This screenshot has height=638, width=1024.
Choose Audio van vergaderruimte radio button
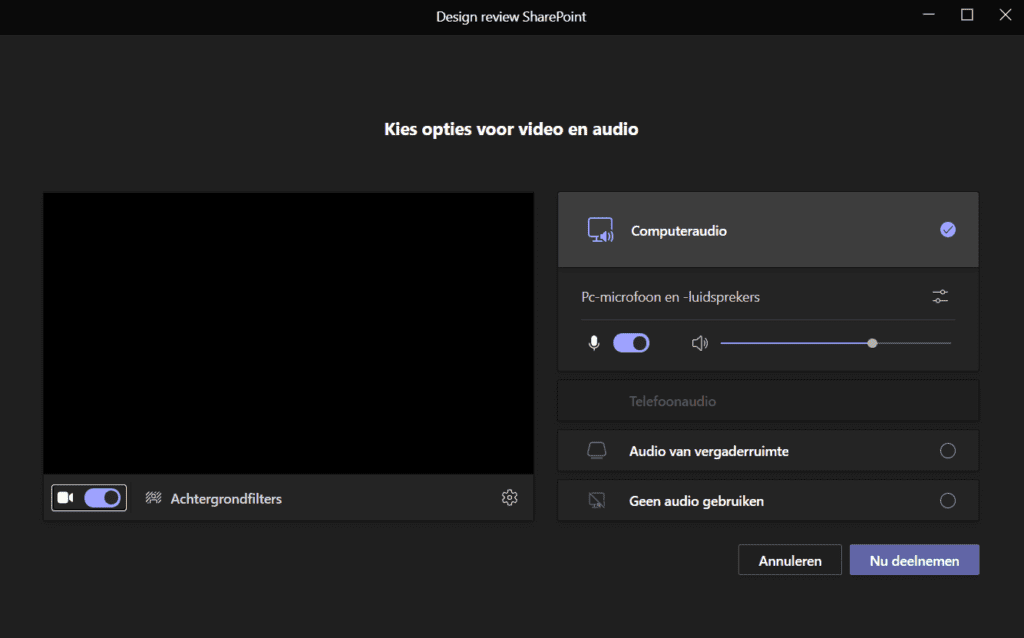[948, 451]
